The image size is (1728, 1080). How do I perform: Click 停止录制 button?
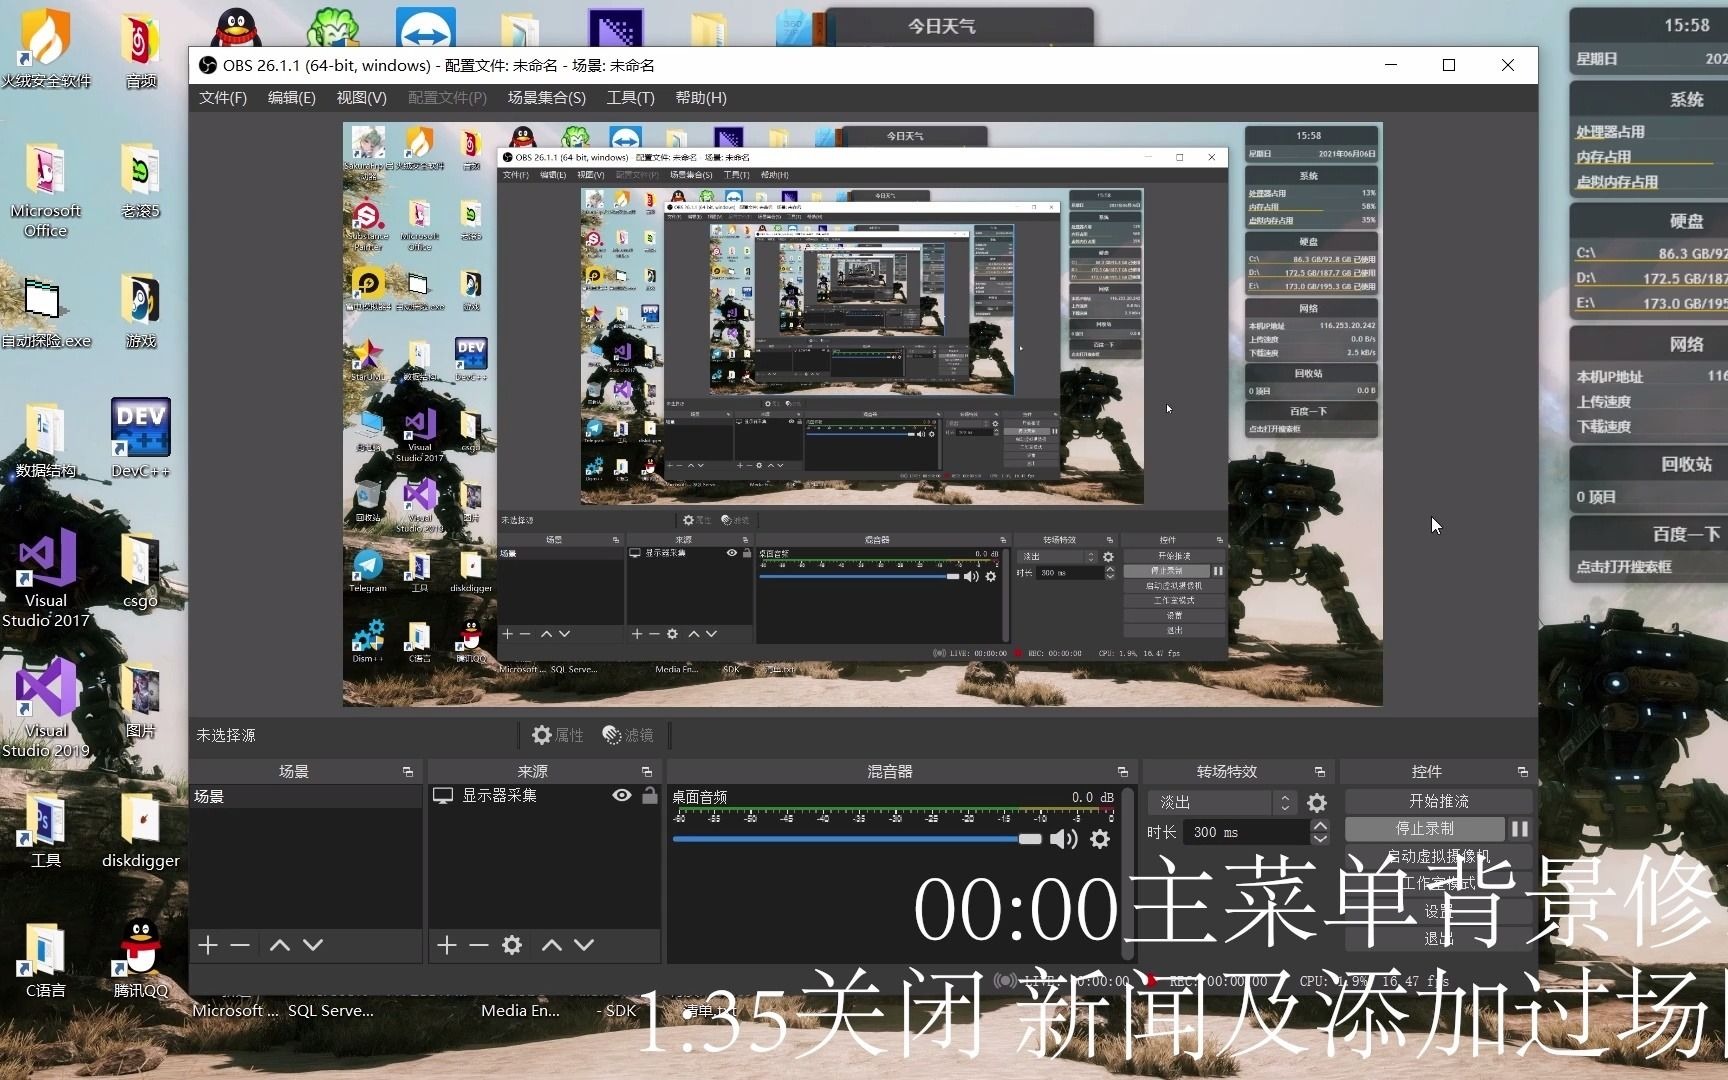(1425, 829)
